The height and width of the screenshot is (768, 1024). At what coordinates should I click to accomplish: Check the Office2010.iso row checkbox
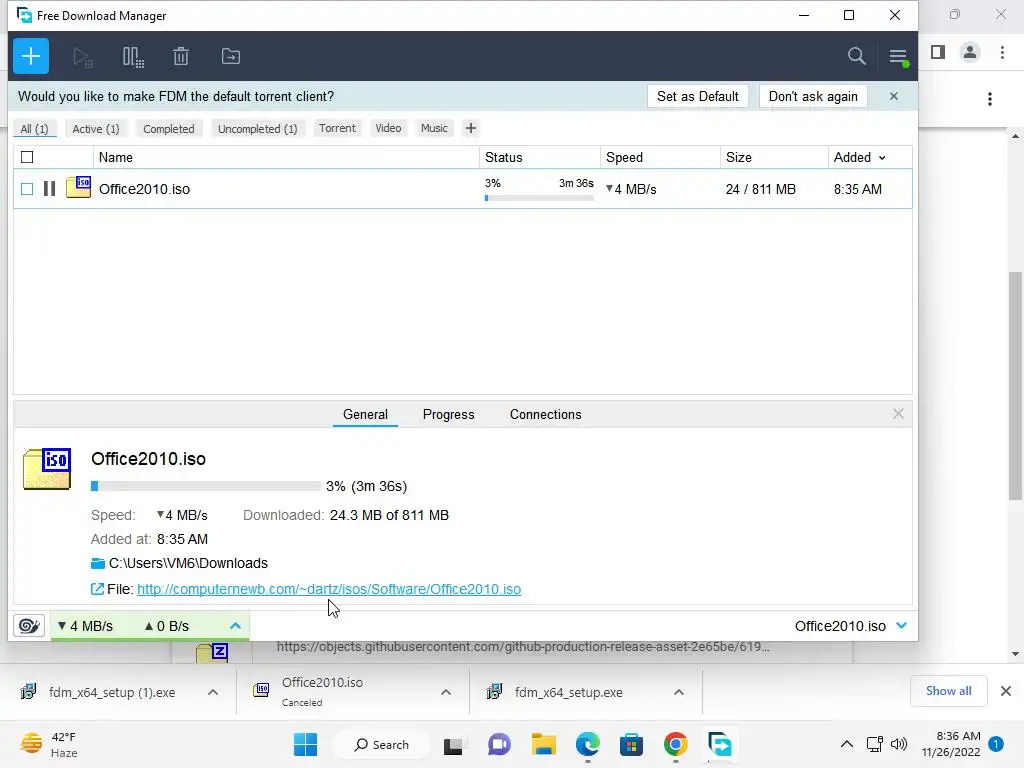(x=27, y=189)
